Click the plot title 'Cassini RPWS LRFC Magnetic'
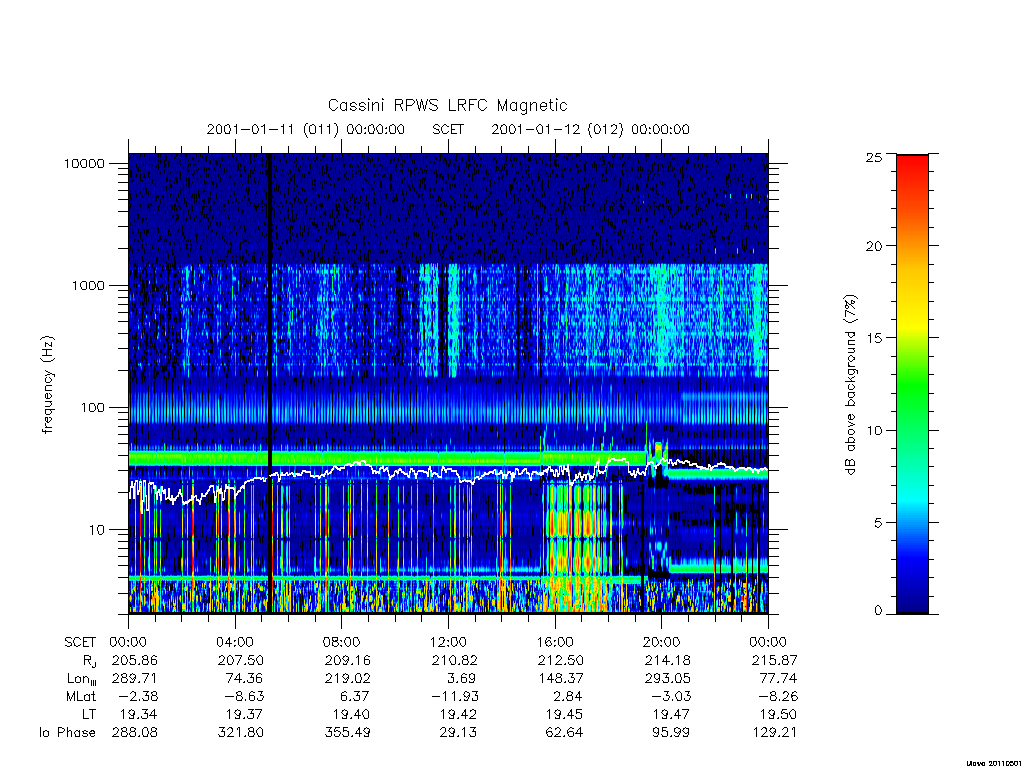Screen dimensions: 1024x768 click(447, 105)
